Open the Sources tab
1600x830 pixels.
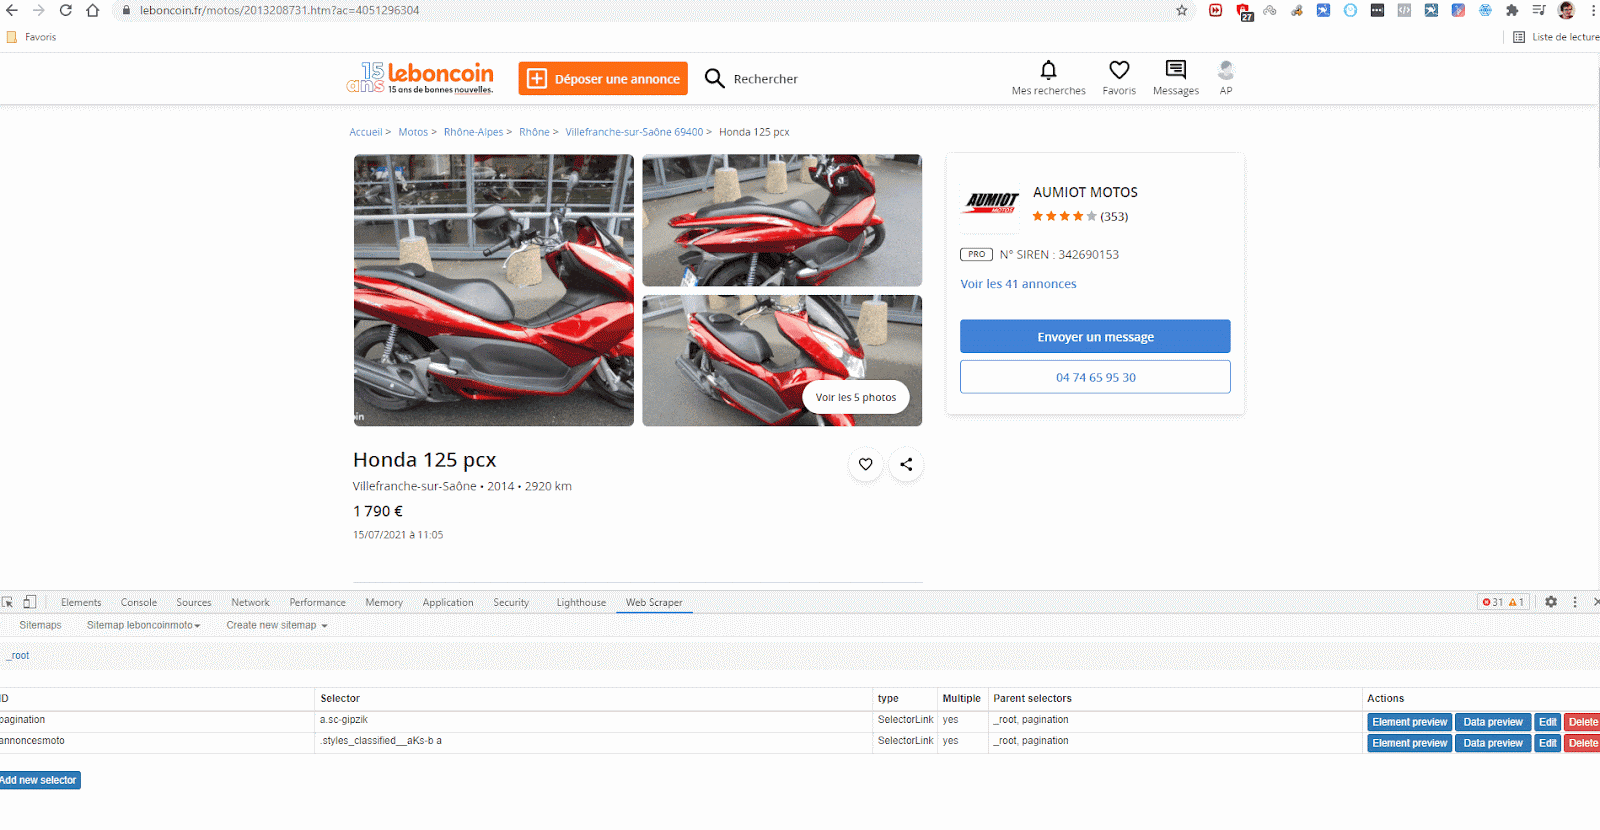click(194, 602)
